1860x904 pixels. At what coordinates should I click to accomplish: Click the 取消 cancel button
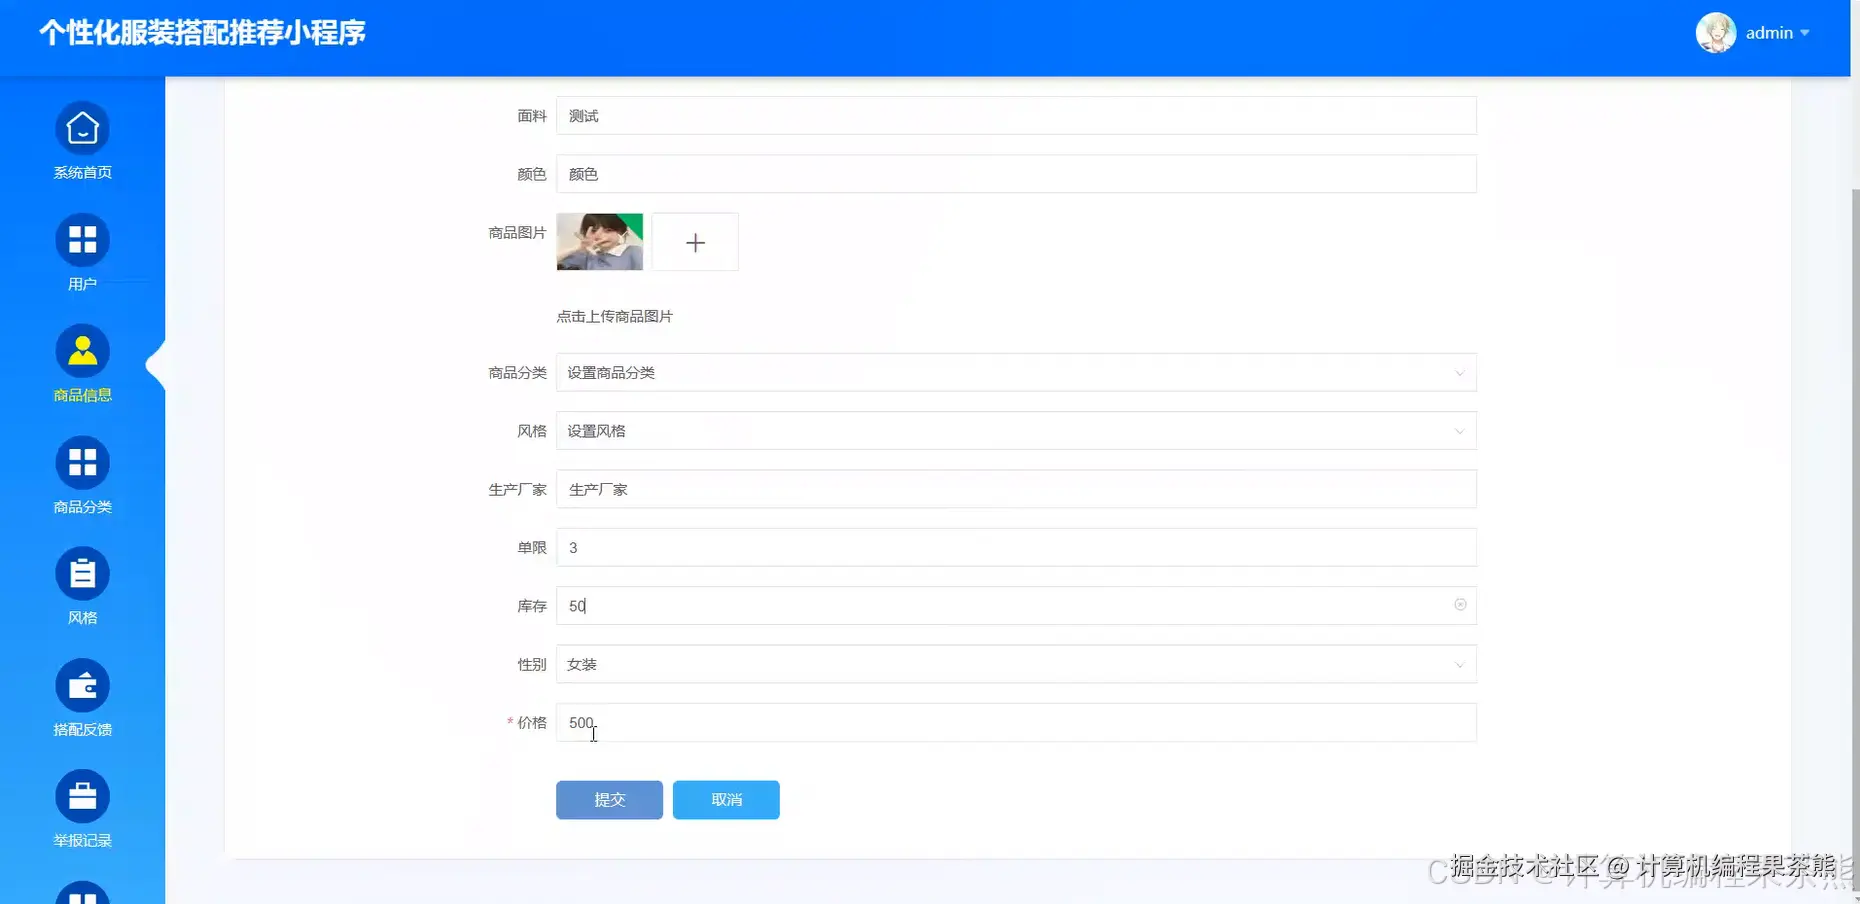(726, 799)
